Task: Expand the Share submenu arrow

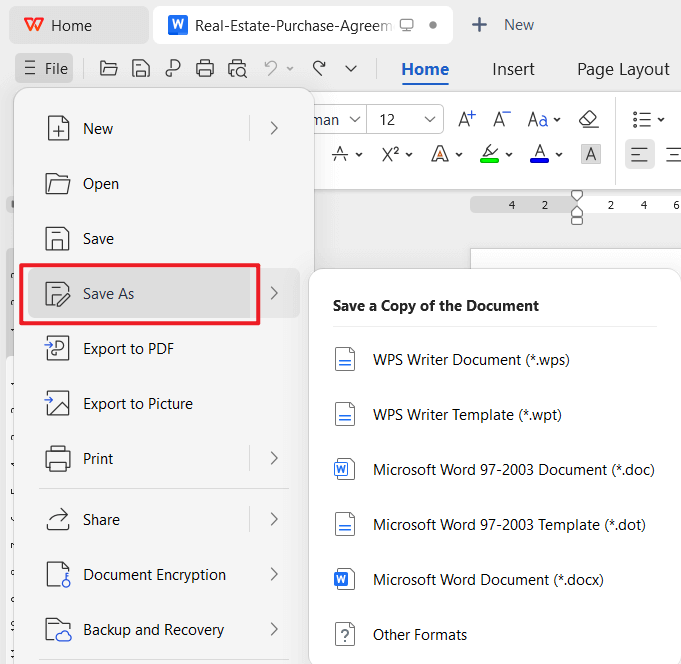Action: point(274,519)
